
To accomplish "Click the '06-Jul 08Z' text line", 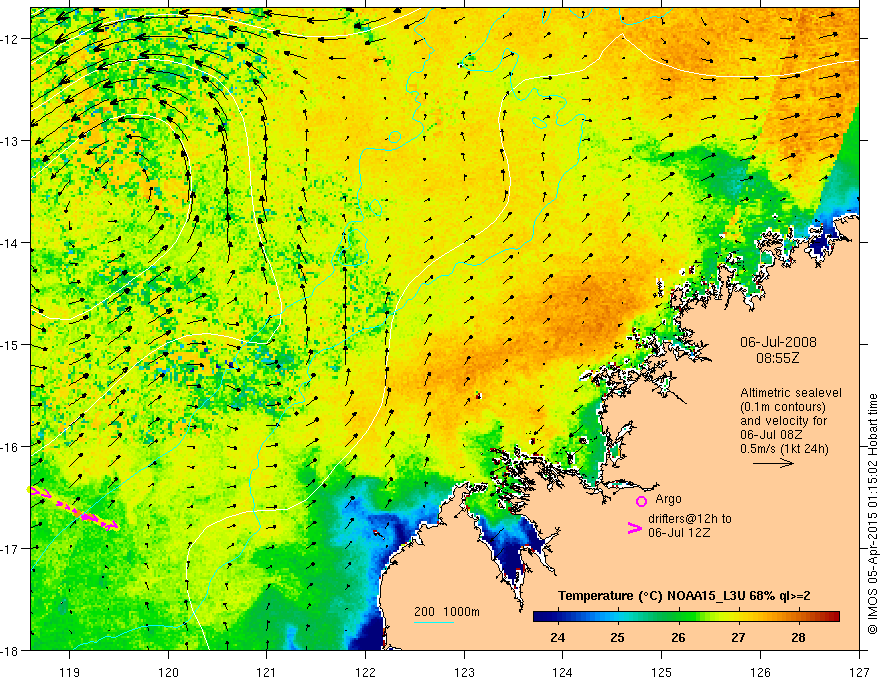I will click(x=771, y=435).
